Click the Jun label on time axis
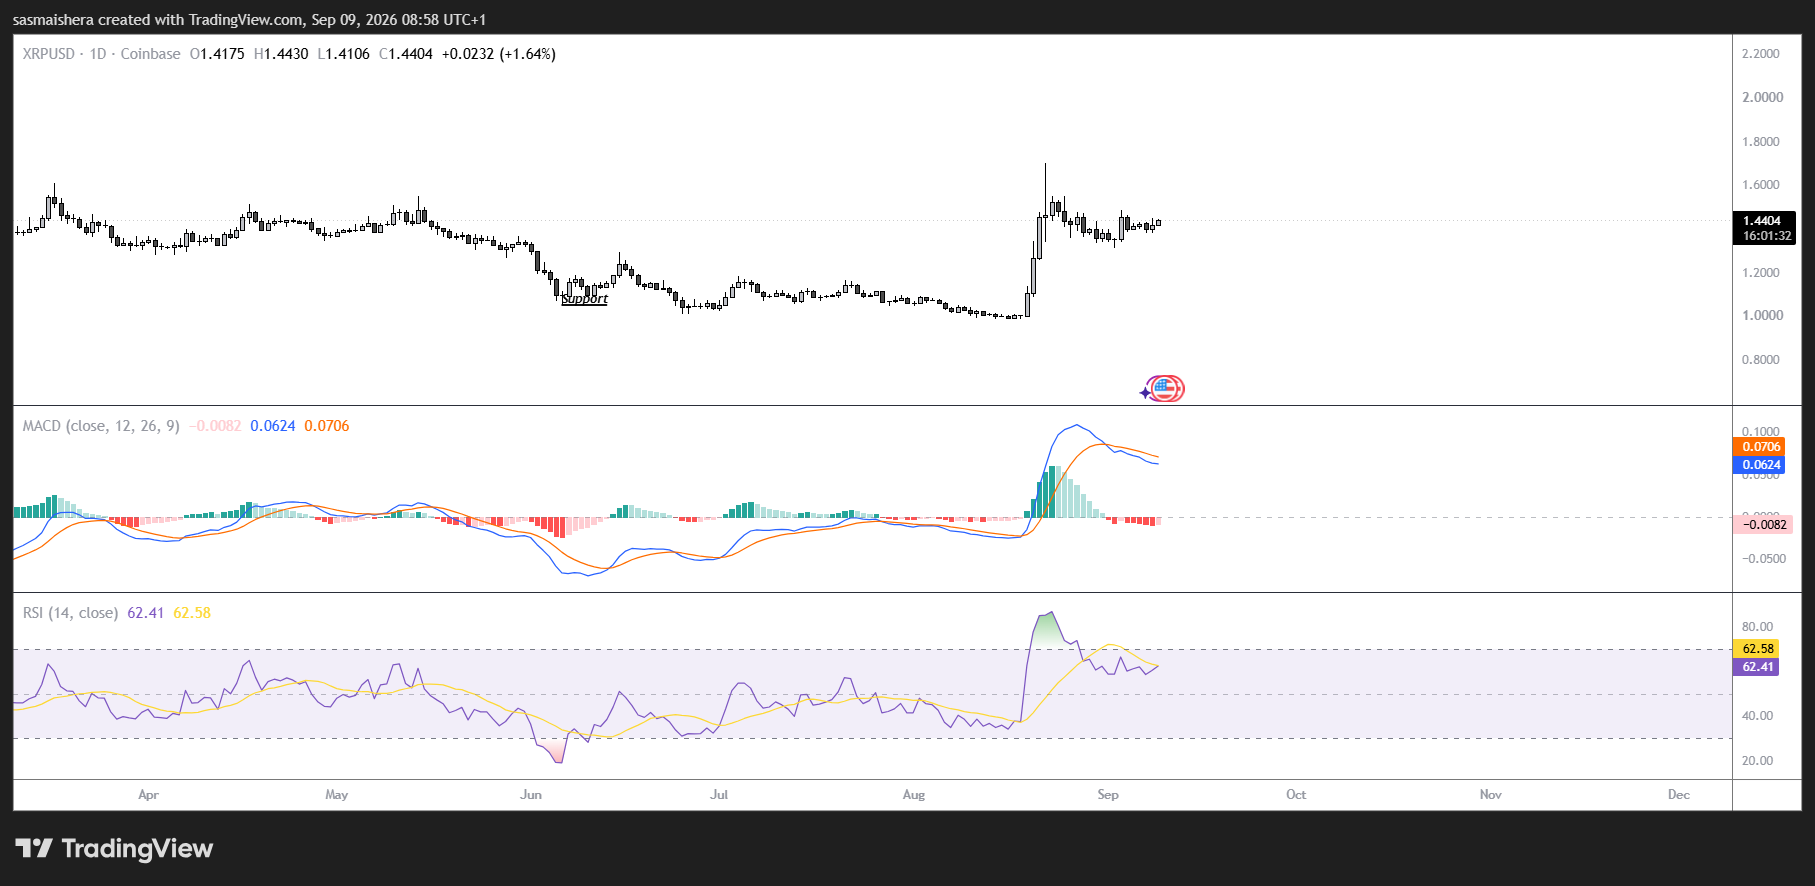This screenshot has height=886, width=1815. (x=531, y=795)
